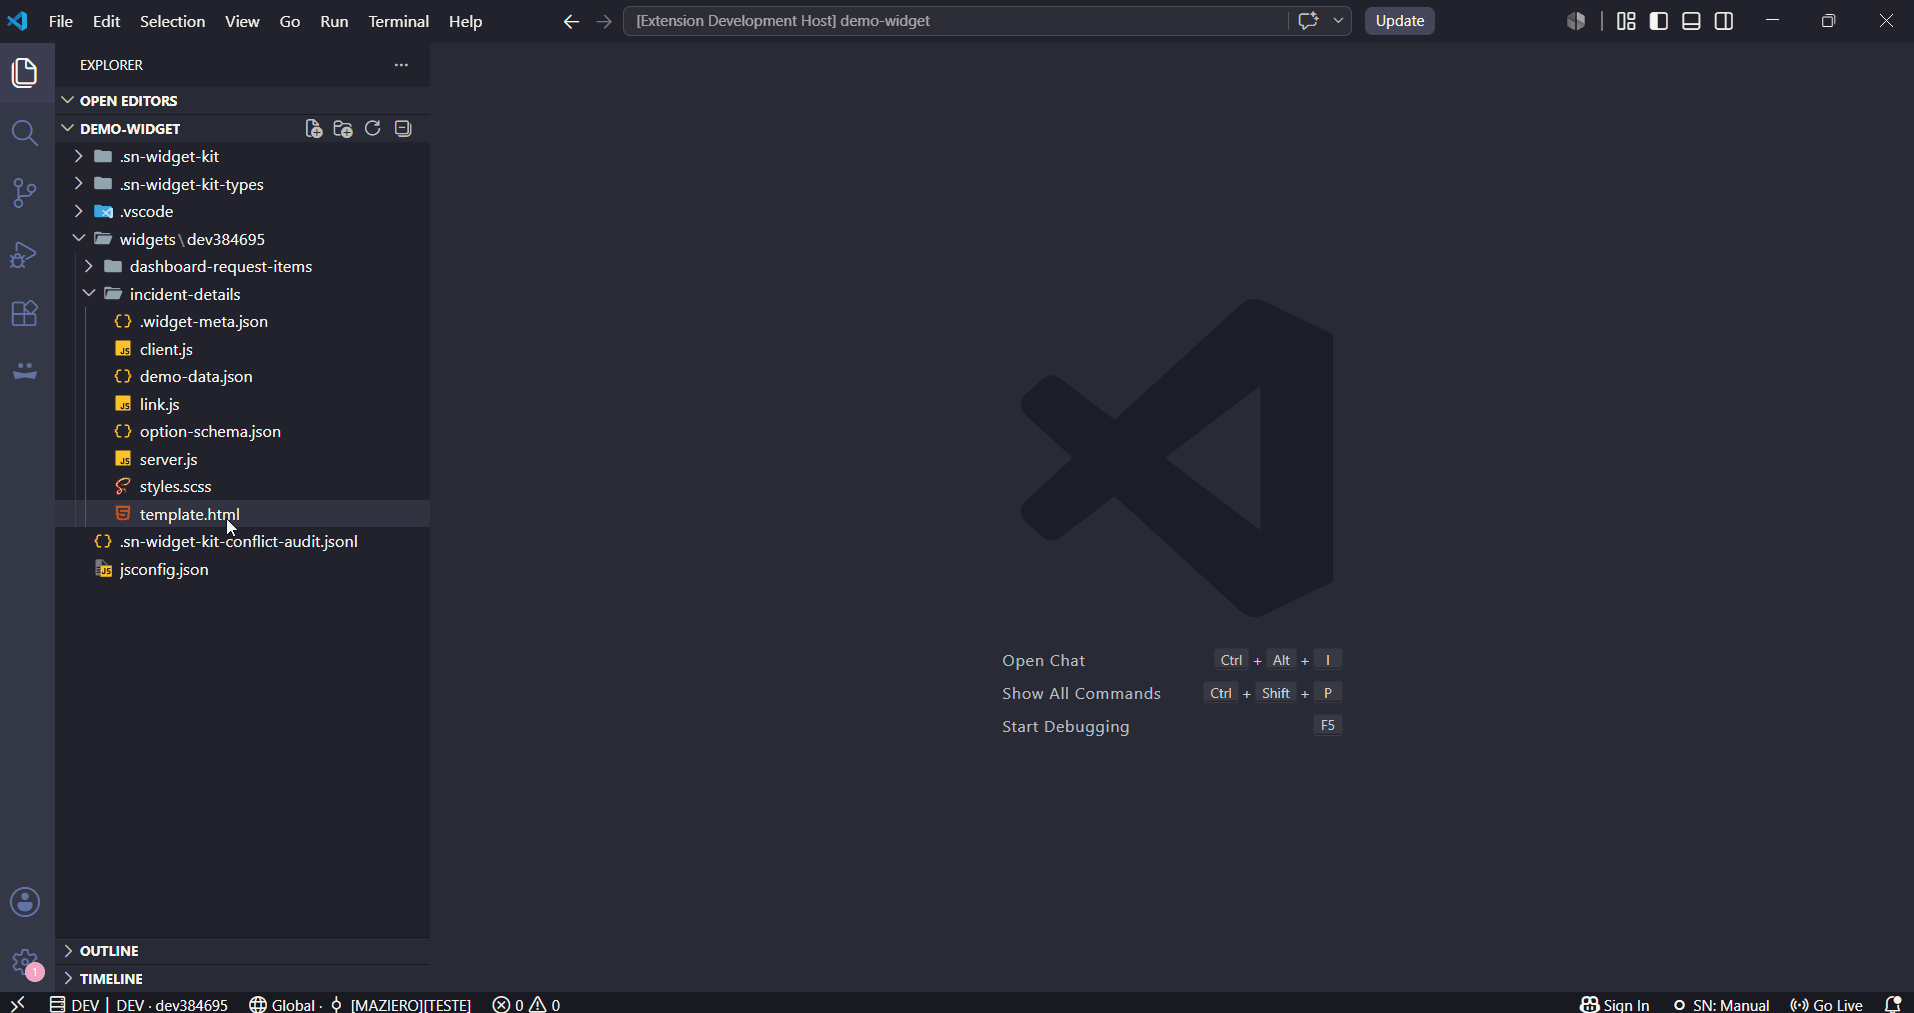Expand the .vscode folder
1914x1013 pixels.
pyautogui.click(x=243, y=211)
